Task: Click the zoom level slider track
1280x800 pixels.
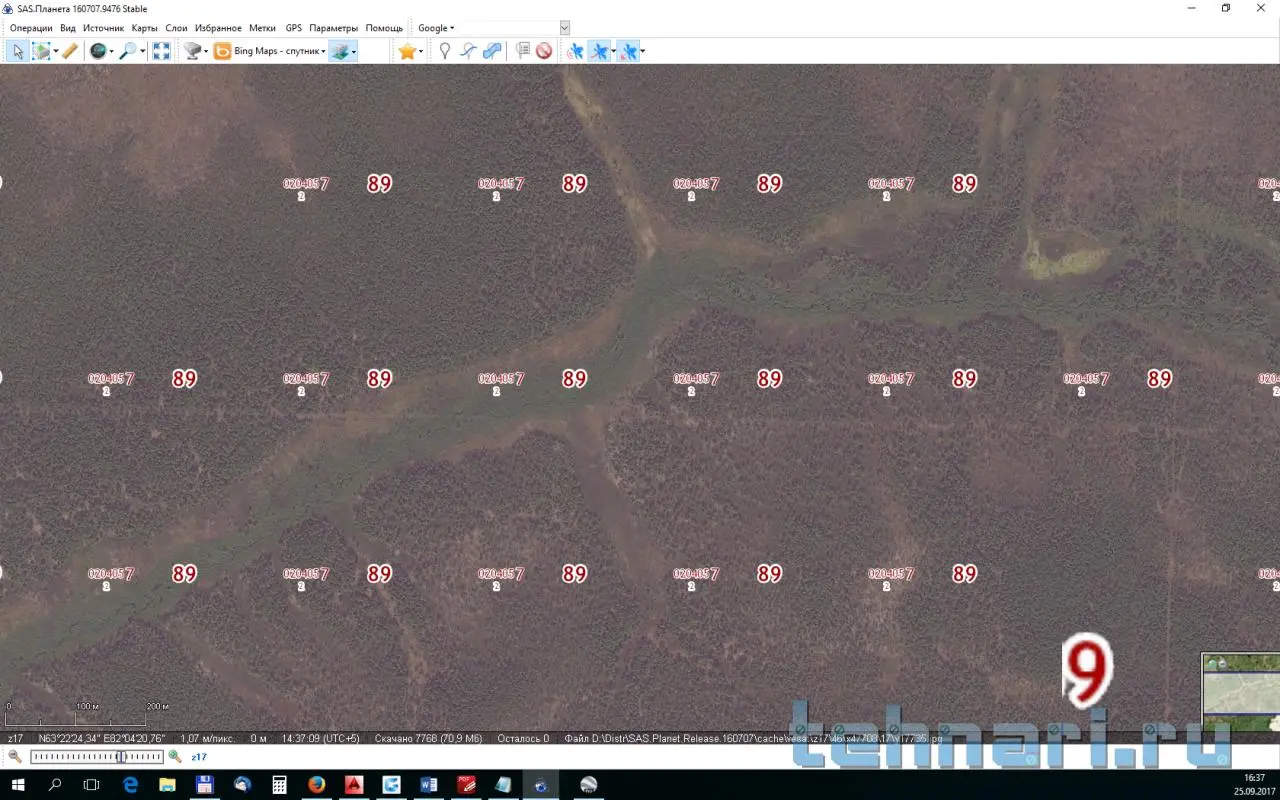Action: click(x=96, y=757)
